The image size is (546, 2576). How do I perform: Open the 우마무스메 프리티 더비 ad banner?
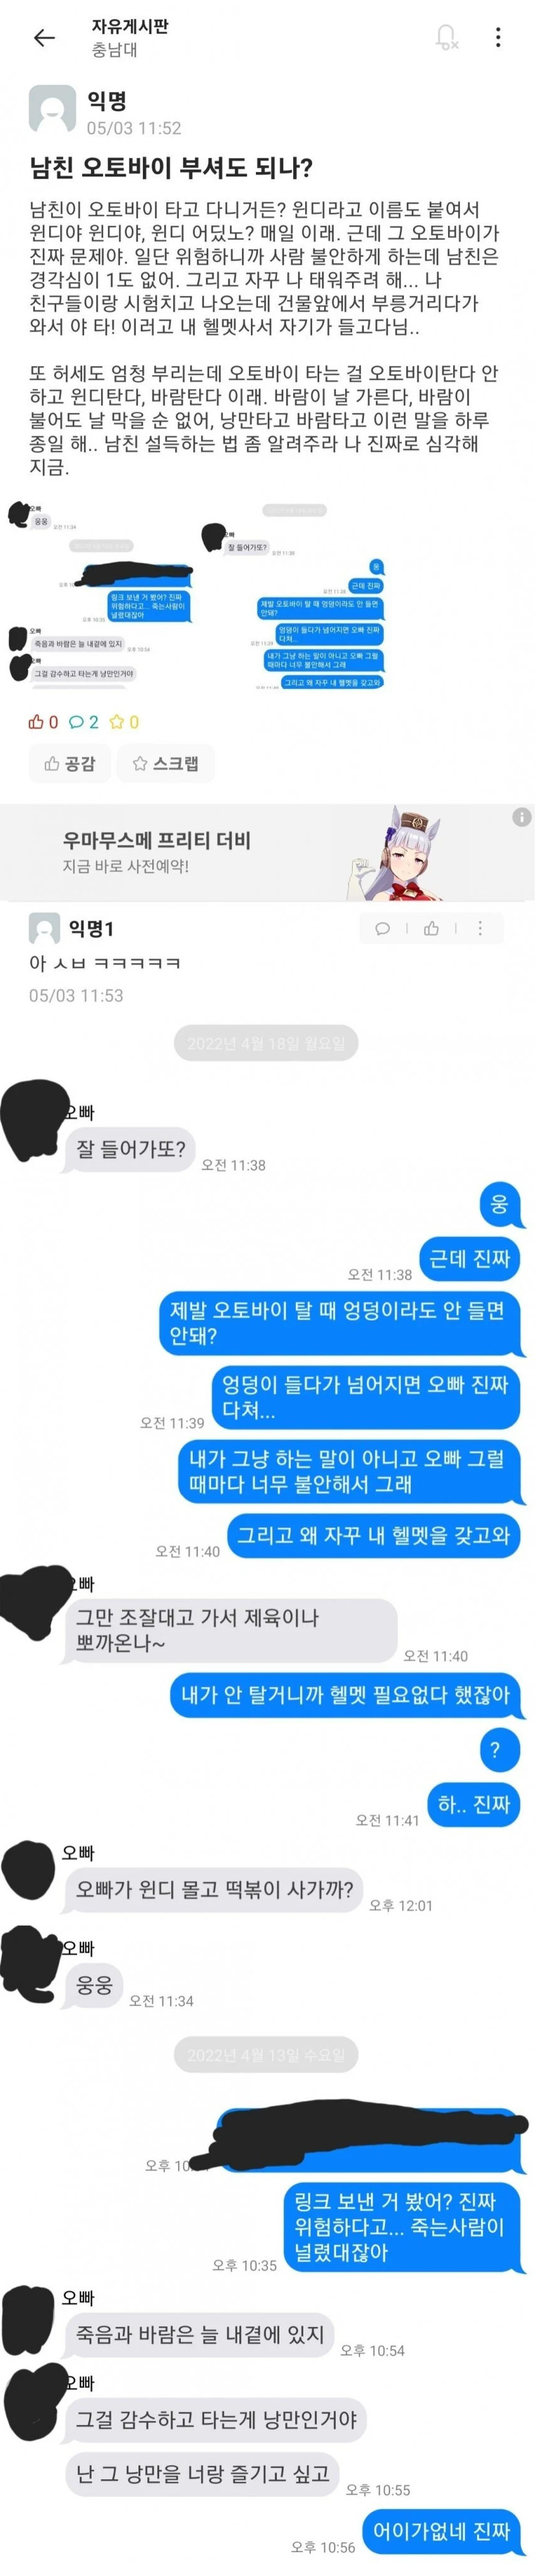click(x=267, y=852)
